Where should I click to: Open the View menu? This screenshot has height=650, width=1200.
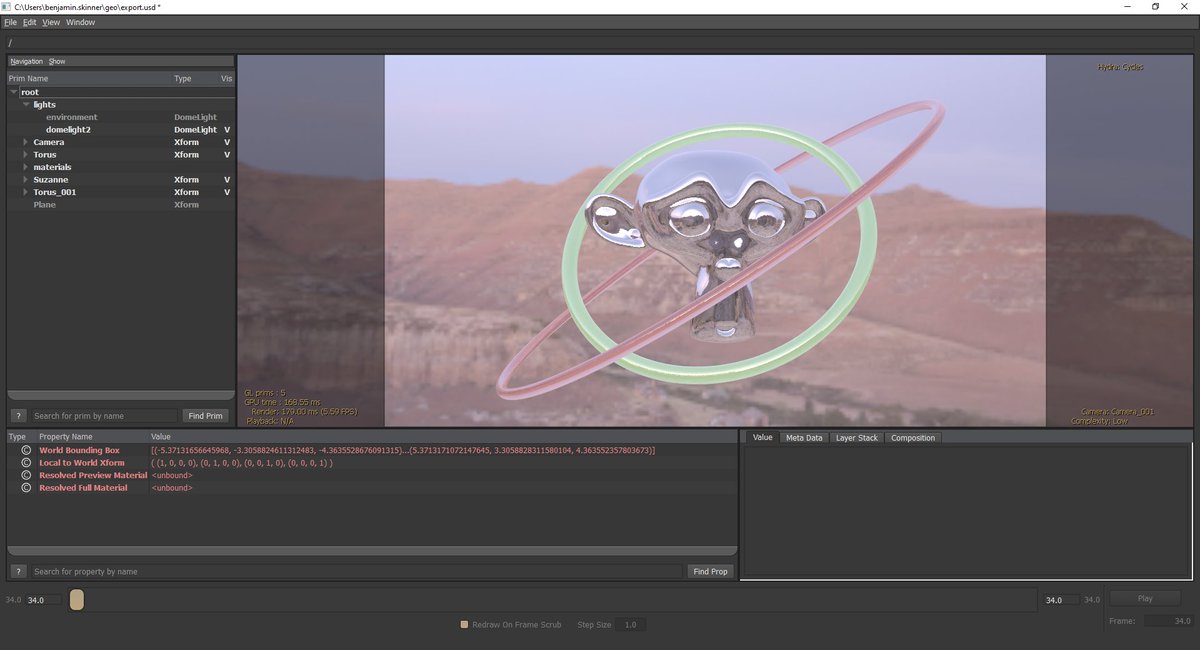[51, 22]
